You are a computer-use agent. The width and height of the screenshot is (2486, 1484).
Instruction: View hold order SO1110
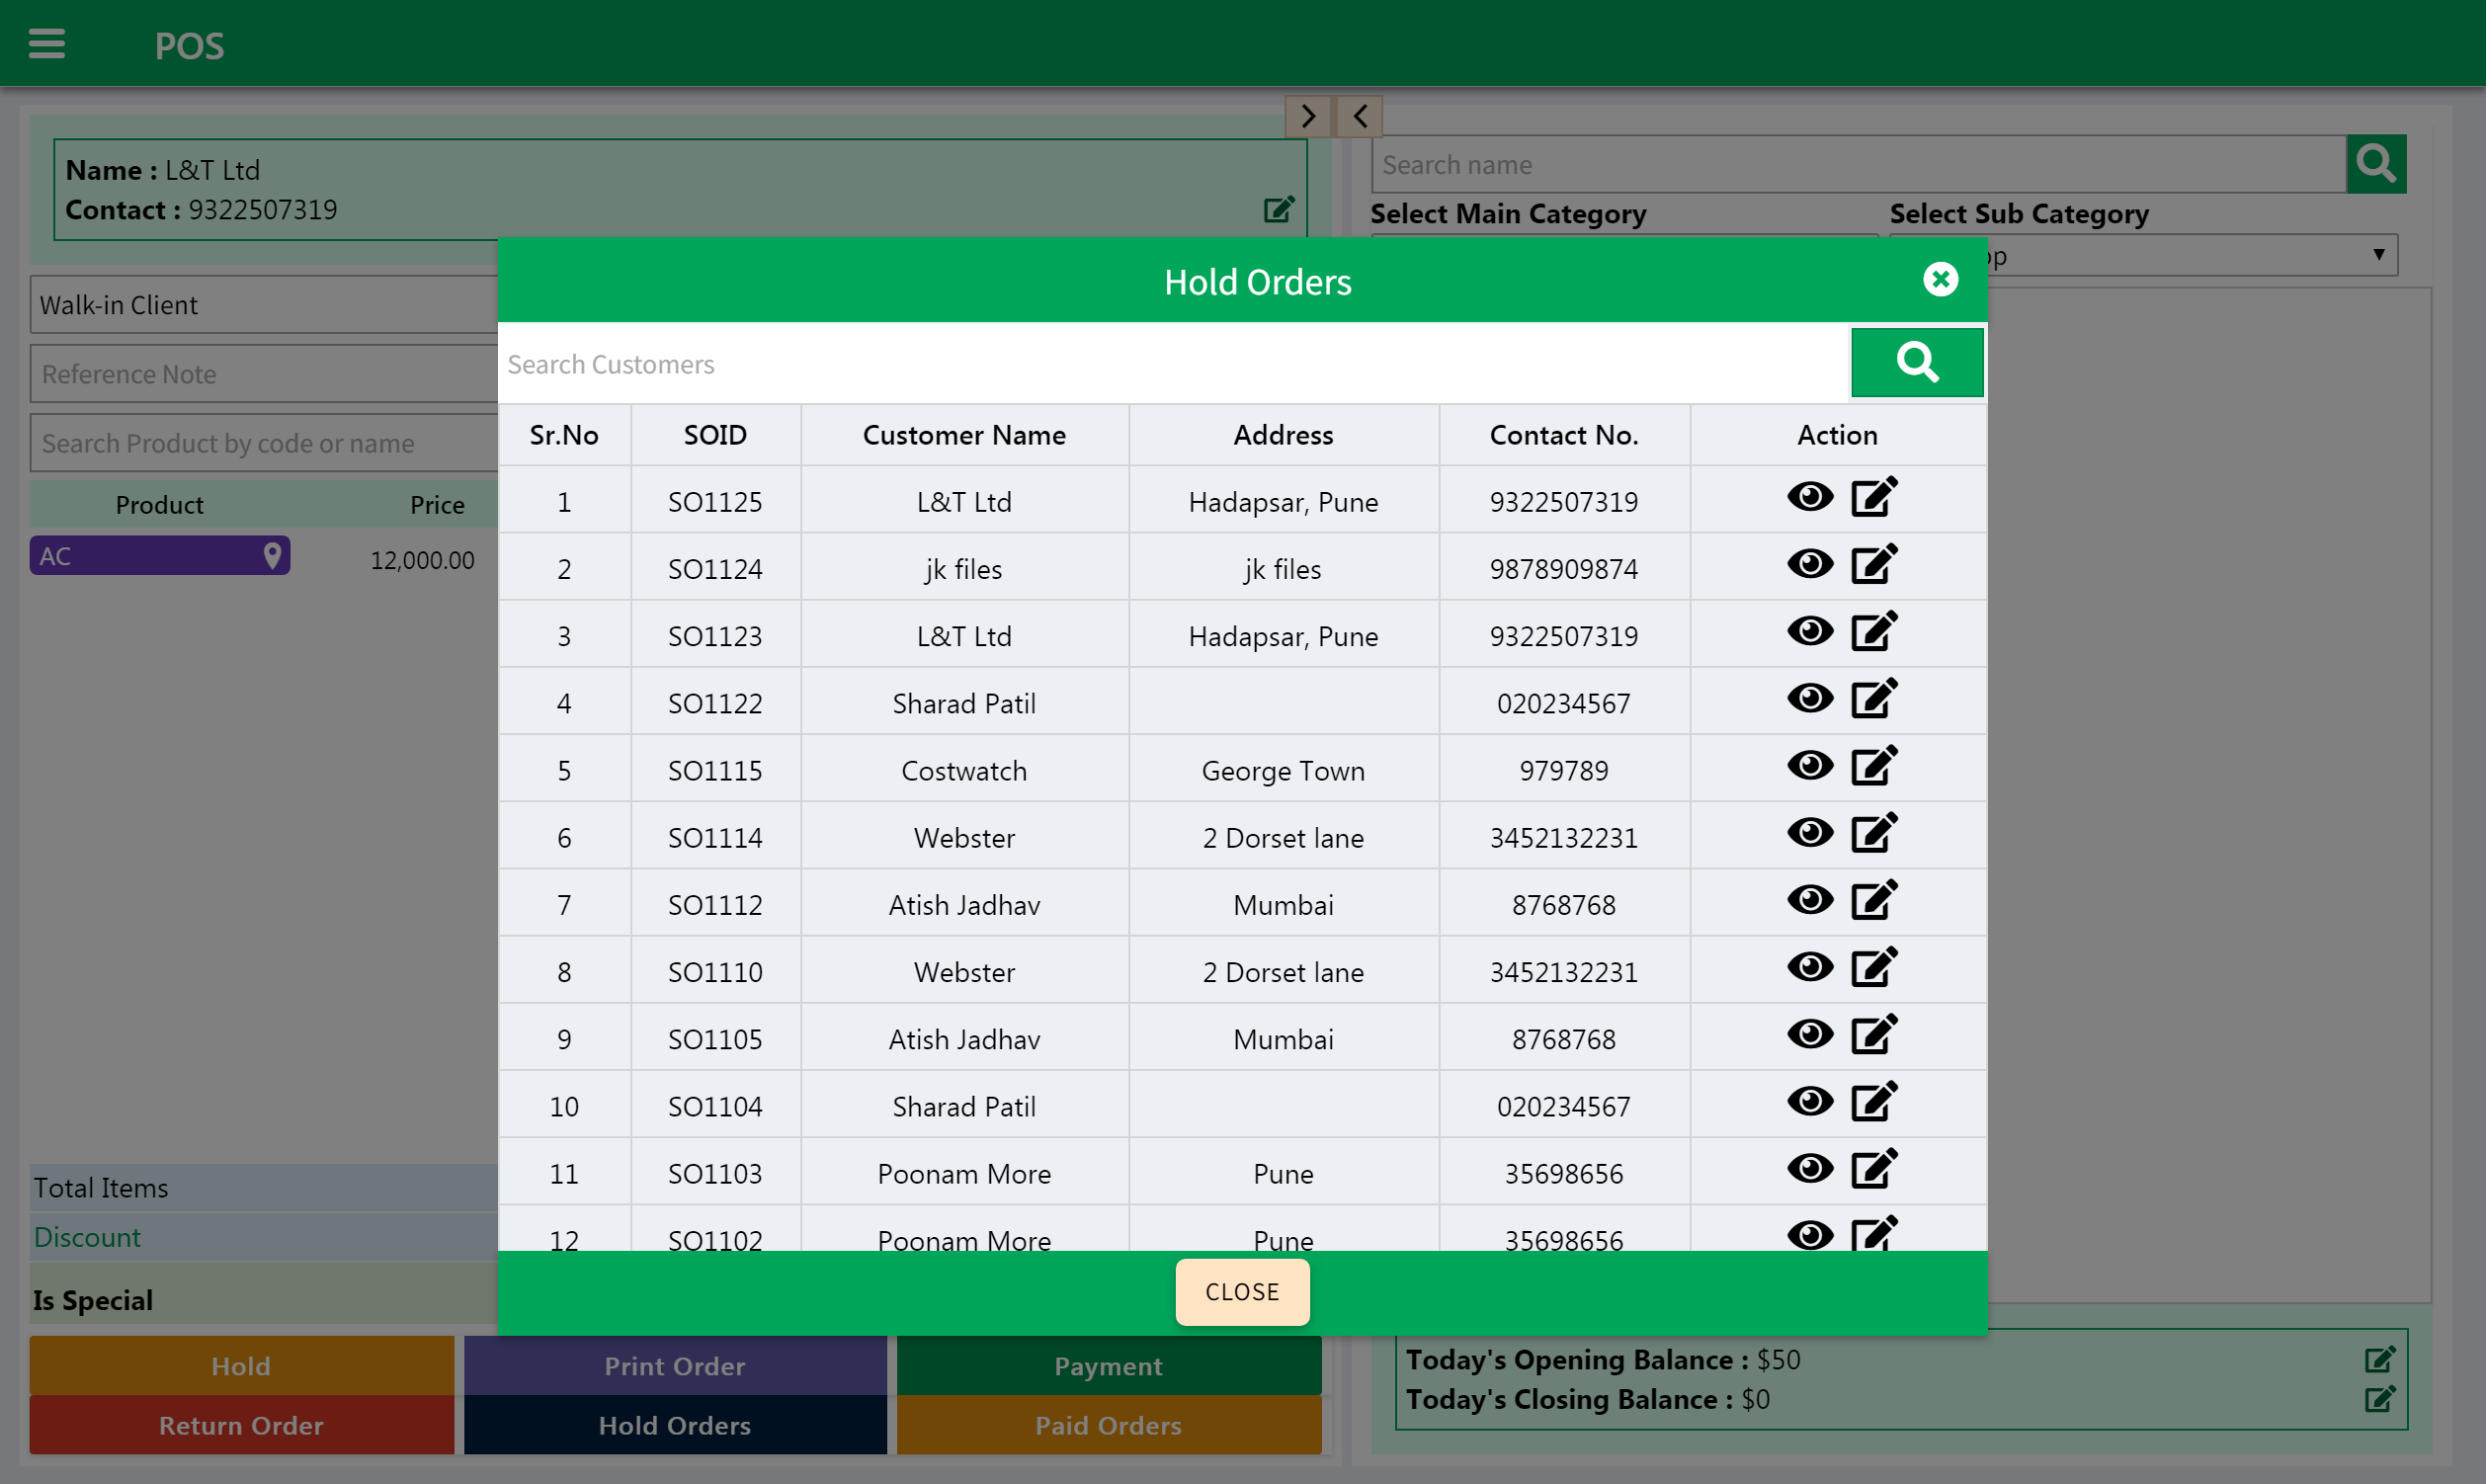pos(1810,967)
